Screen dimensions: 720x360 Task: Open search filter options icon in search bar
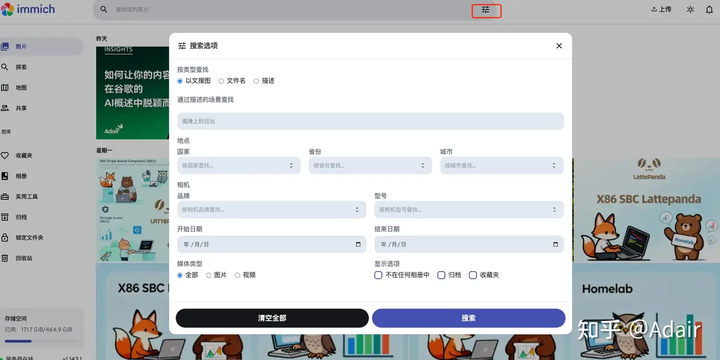click(485, 10)
